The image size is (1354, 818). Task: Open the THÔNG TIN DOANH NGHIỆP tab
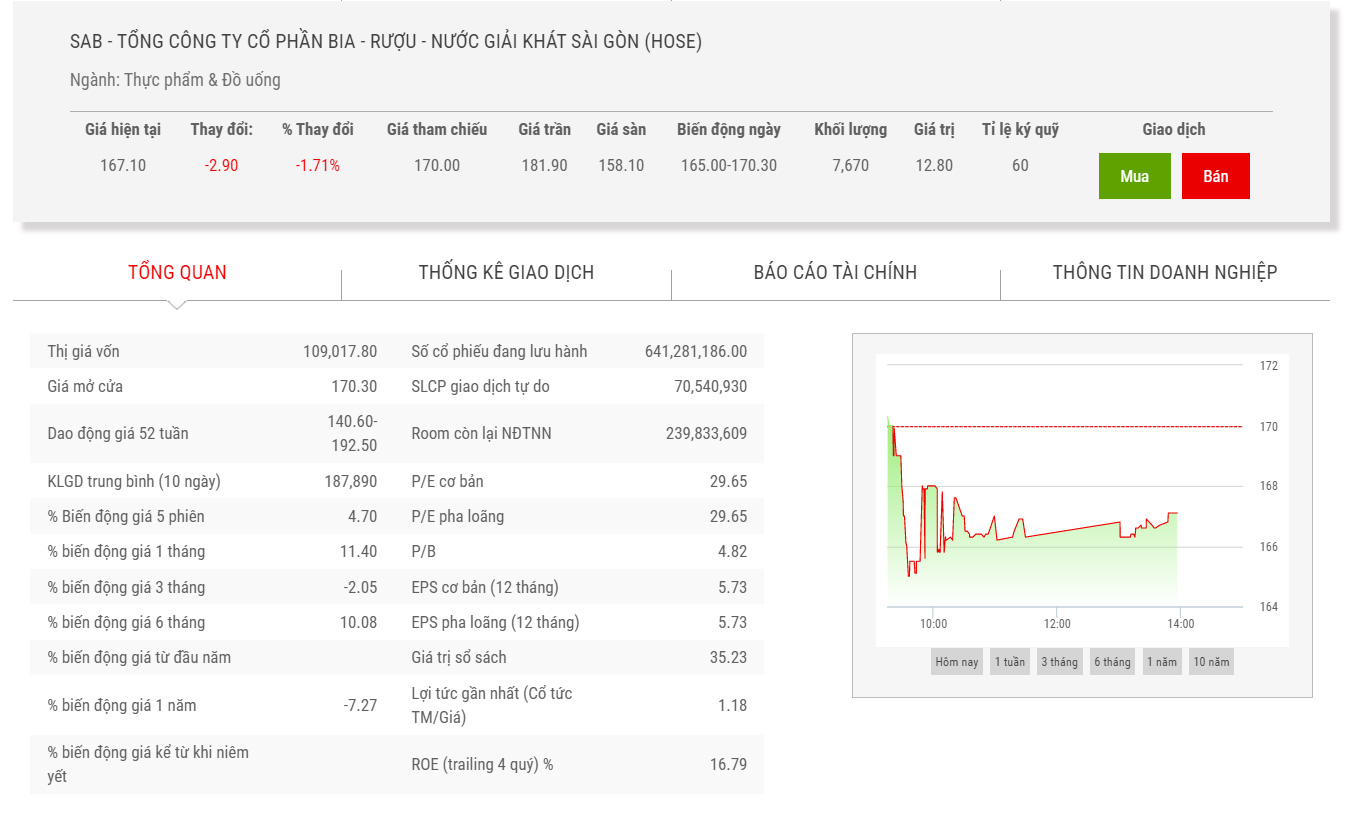pos(1164,272)
